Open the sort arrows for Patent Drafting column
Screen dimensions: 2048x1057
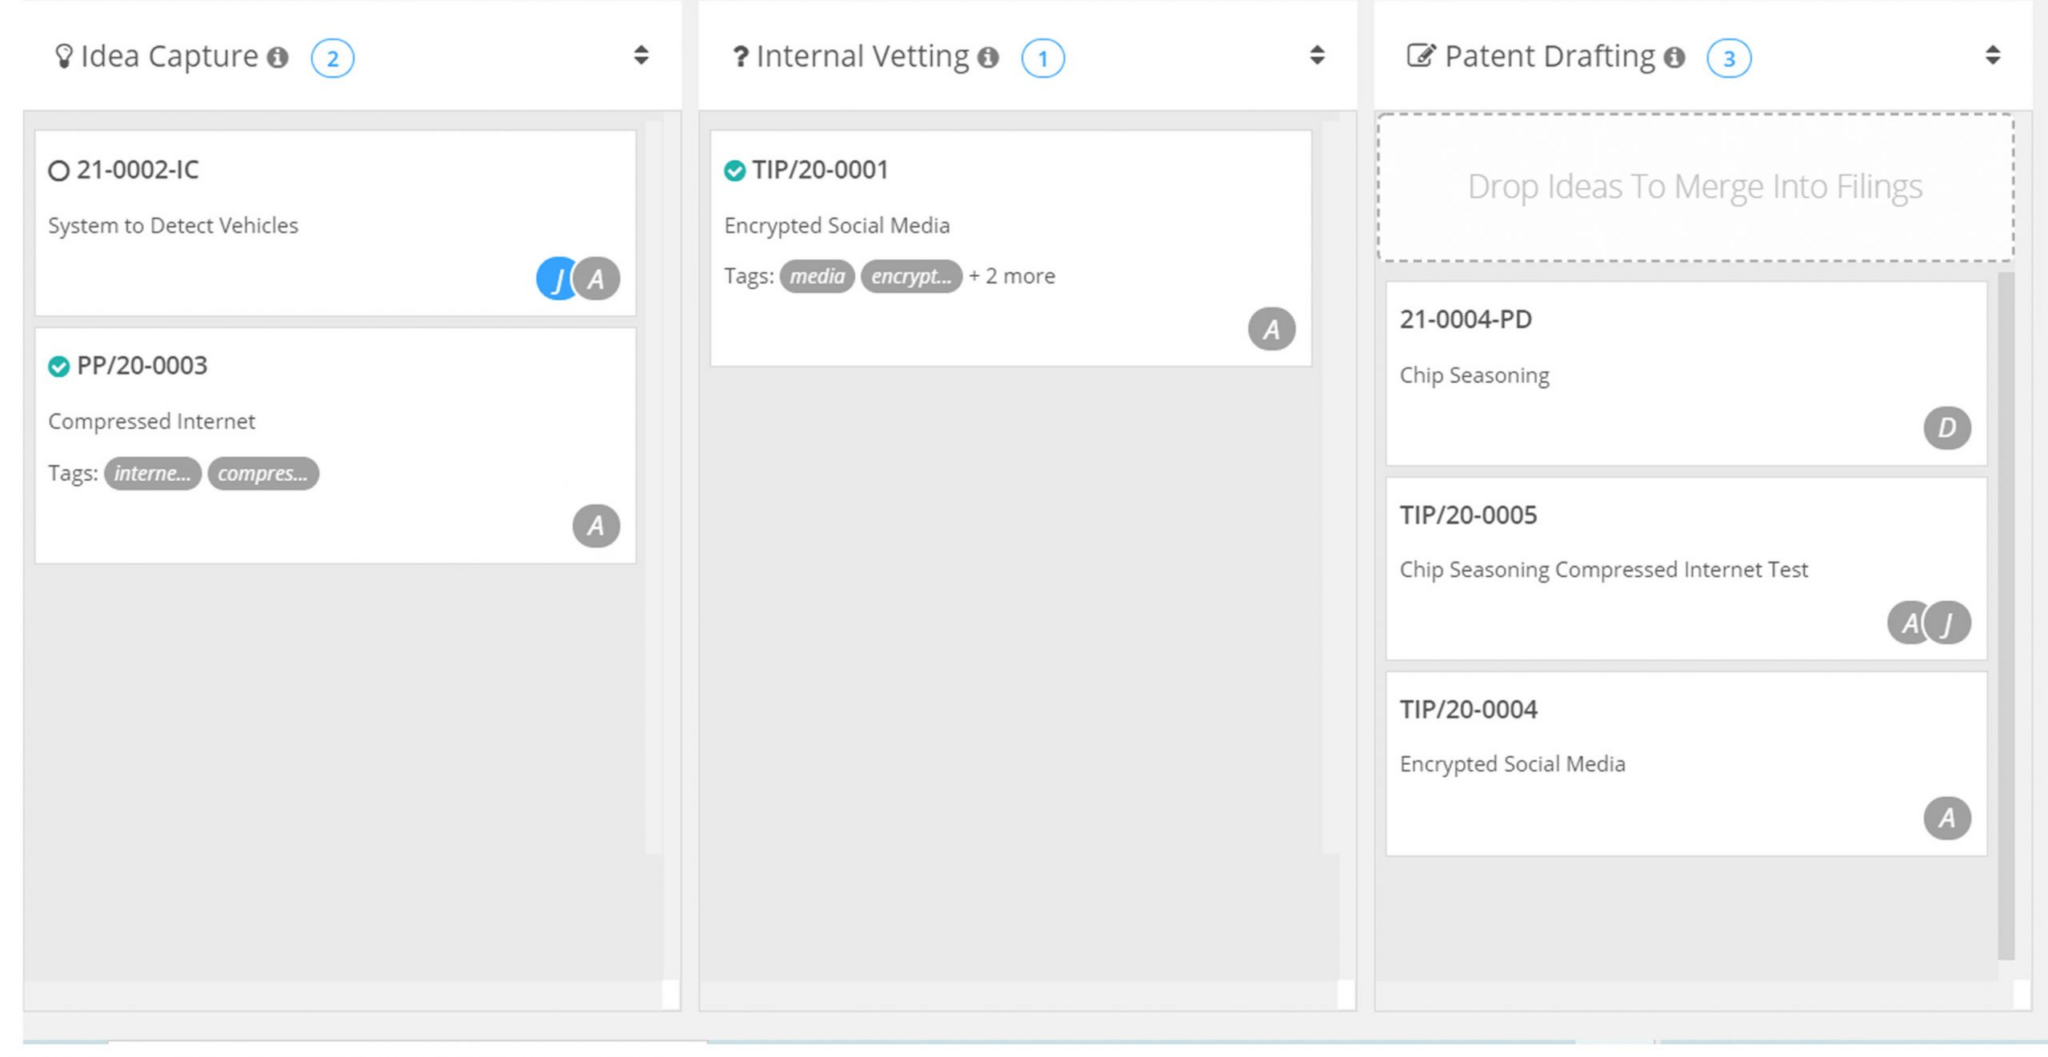(x=1994, y=56)
